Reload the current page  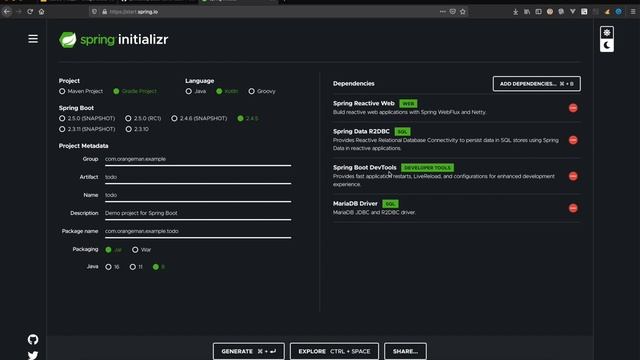tap(30, 11)
